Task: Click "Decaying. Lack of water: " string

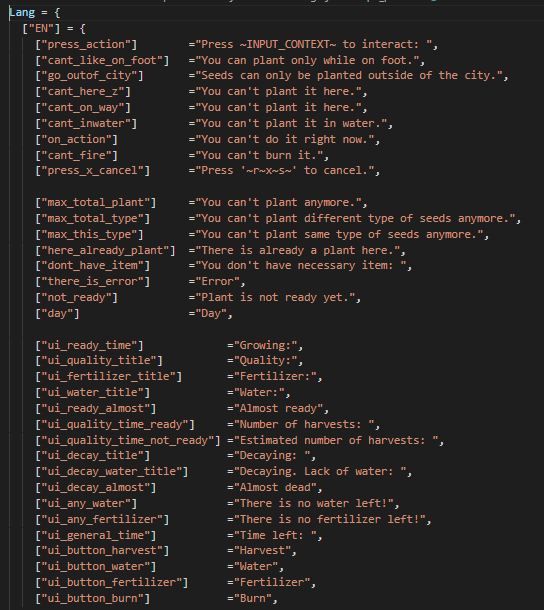Action: pyautogui.click(x=322, y=471)
